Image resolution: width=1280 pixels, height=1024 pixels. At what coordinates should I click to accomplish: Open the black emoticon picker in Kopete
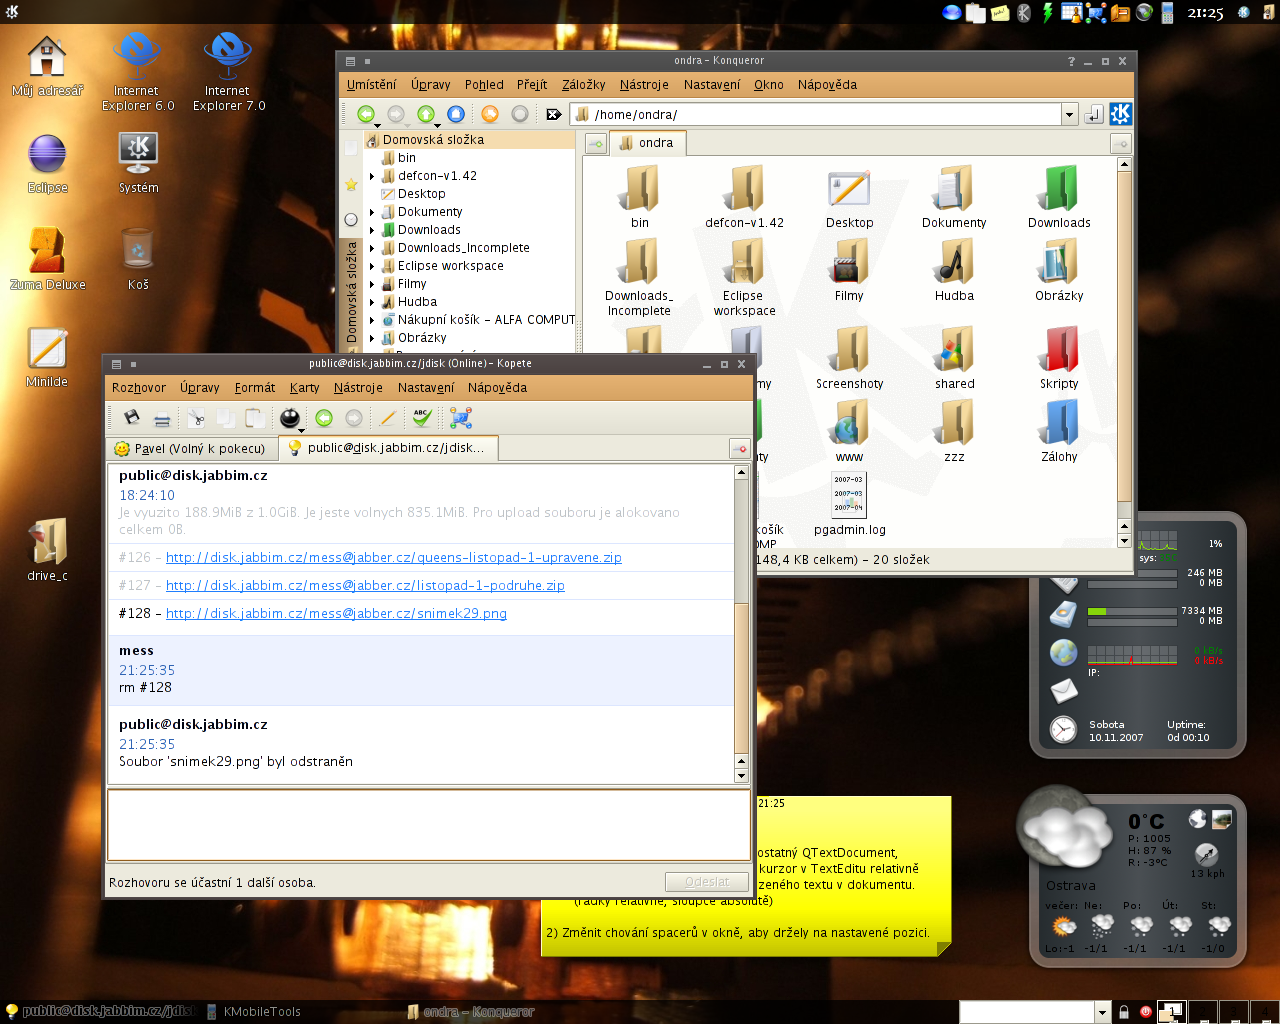tap(290, 418)
